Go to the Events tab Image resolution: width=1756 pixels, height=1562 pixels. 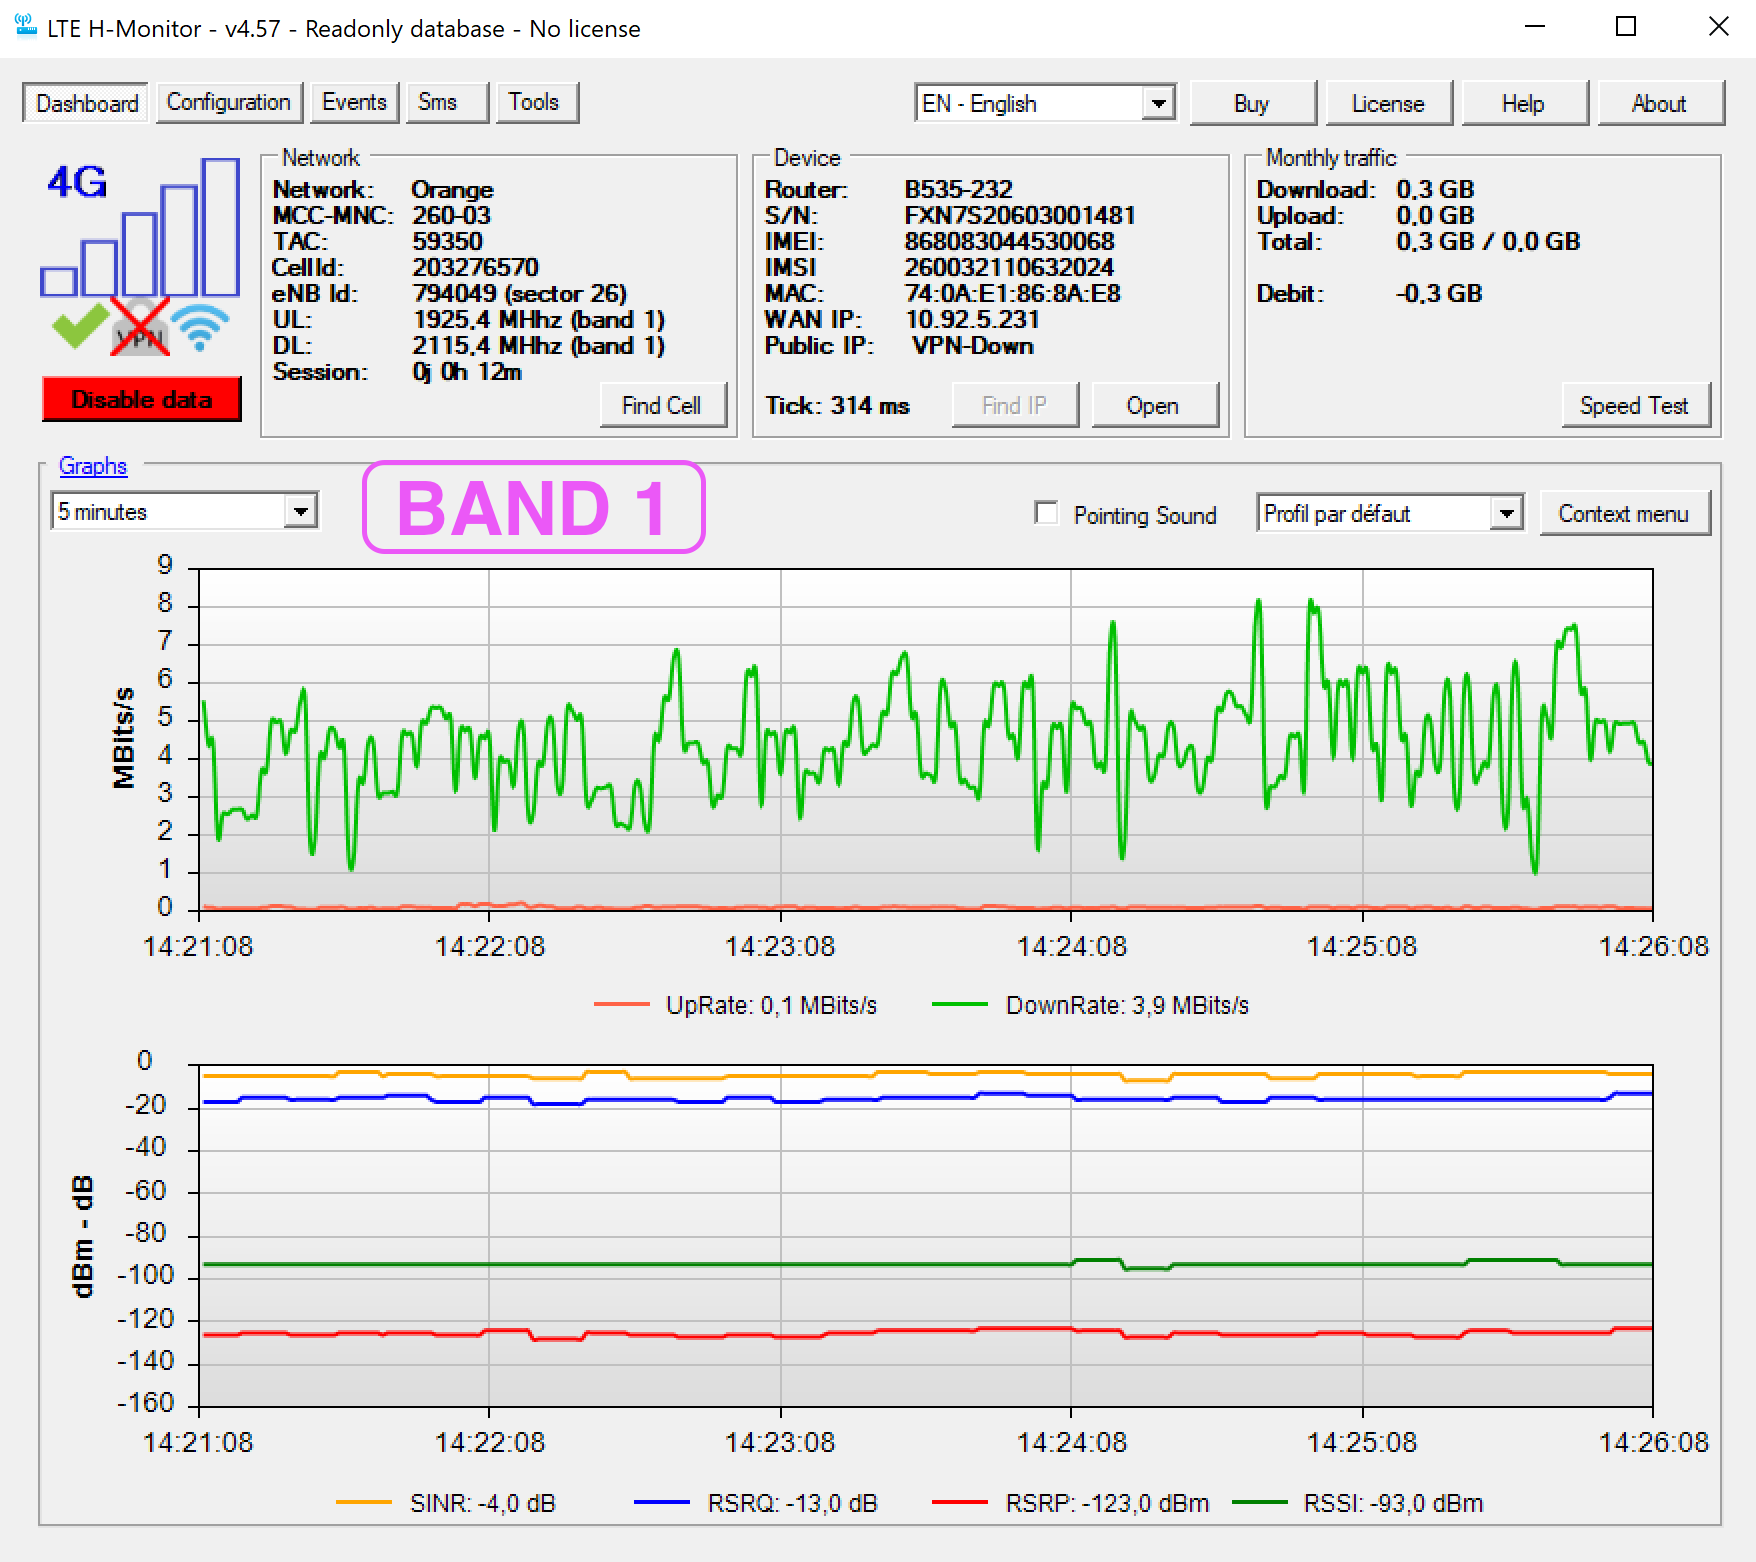tap(354, 102)
